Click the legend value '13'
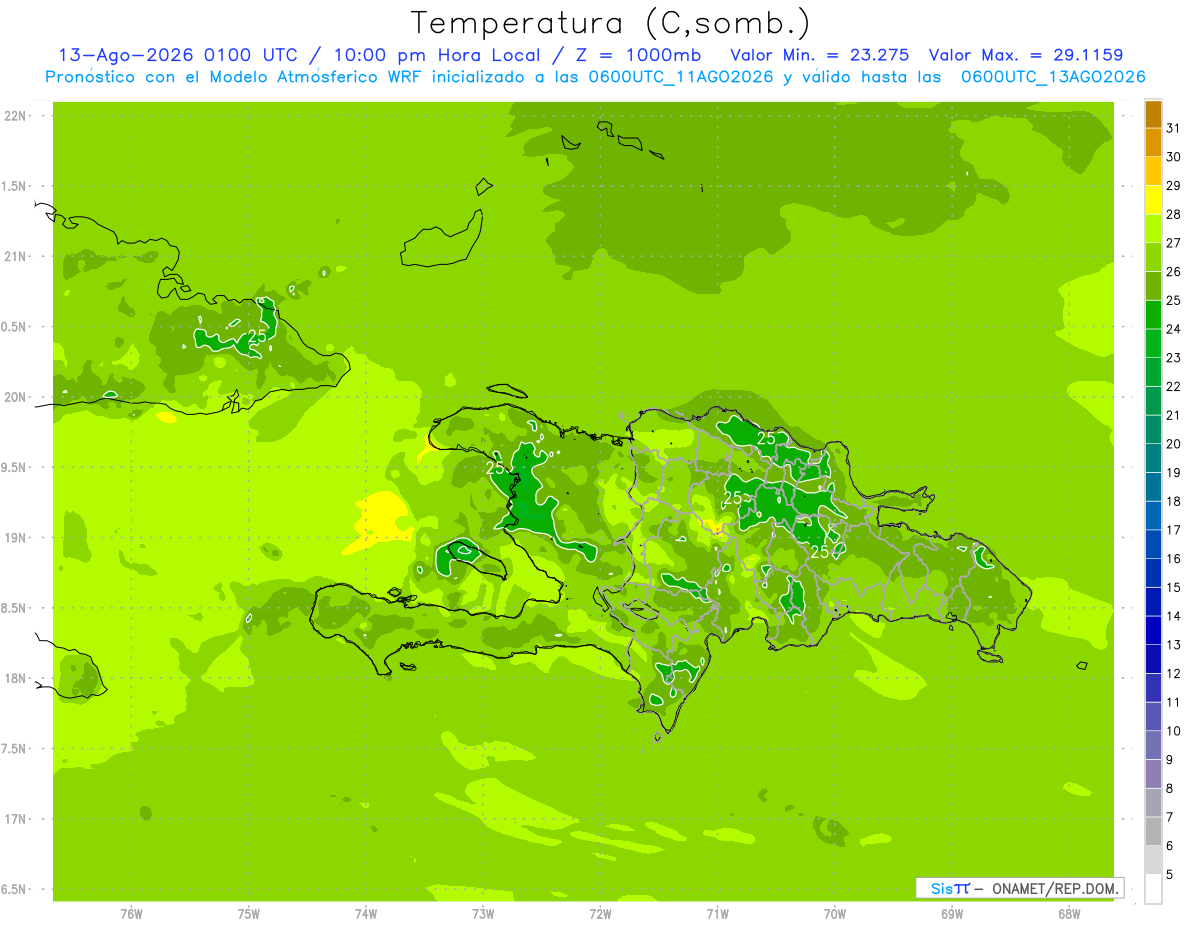This screenshot has height=927, width=1200. point(1173,644)
